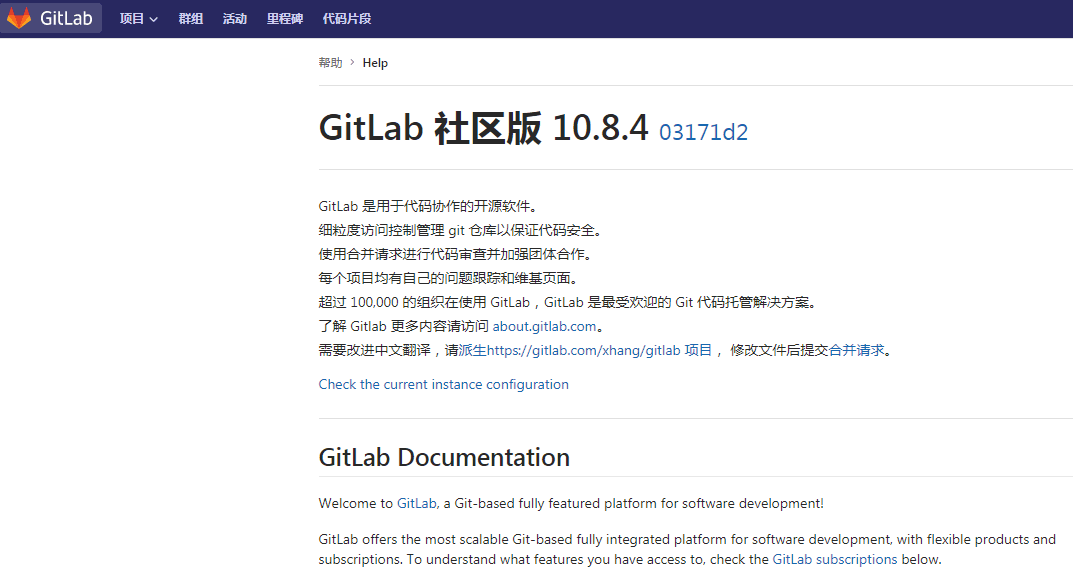Open the 派生 gitlab.com/xhang/gitlab 项目 link
This screenshot has height=572, width=1073.
[x=585, y=350]
